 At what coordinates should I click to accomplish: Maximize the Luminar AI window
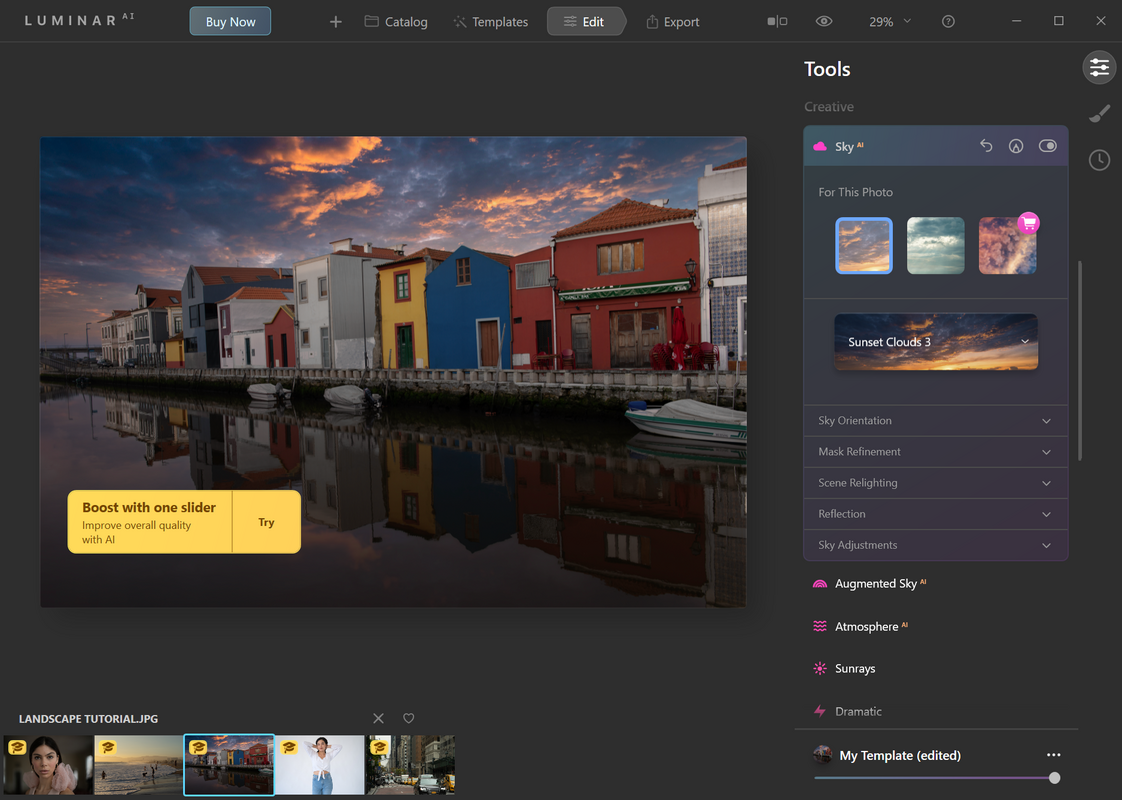1058,21
